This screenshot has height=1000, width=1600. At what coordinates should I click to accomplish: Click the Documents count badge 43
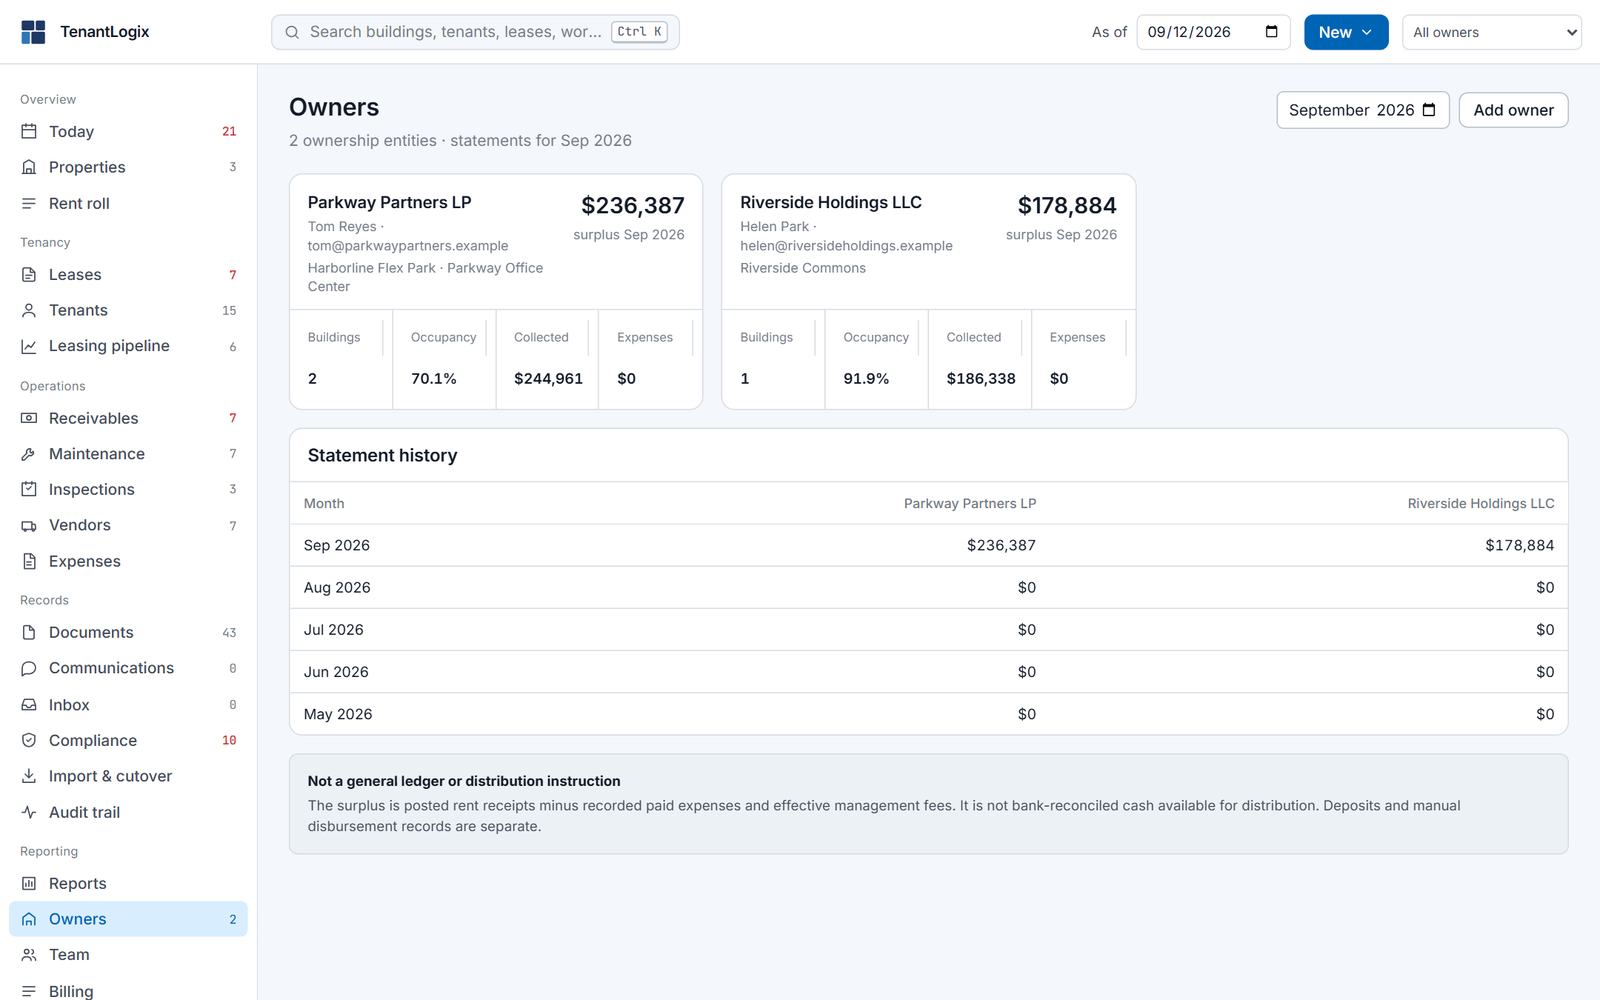229,633
